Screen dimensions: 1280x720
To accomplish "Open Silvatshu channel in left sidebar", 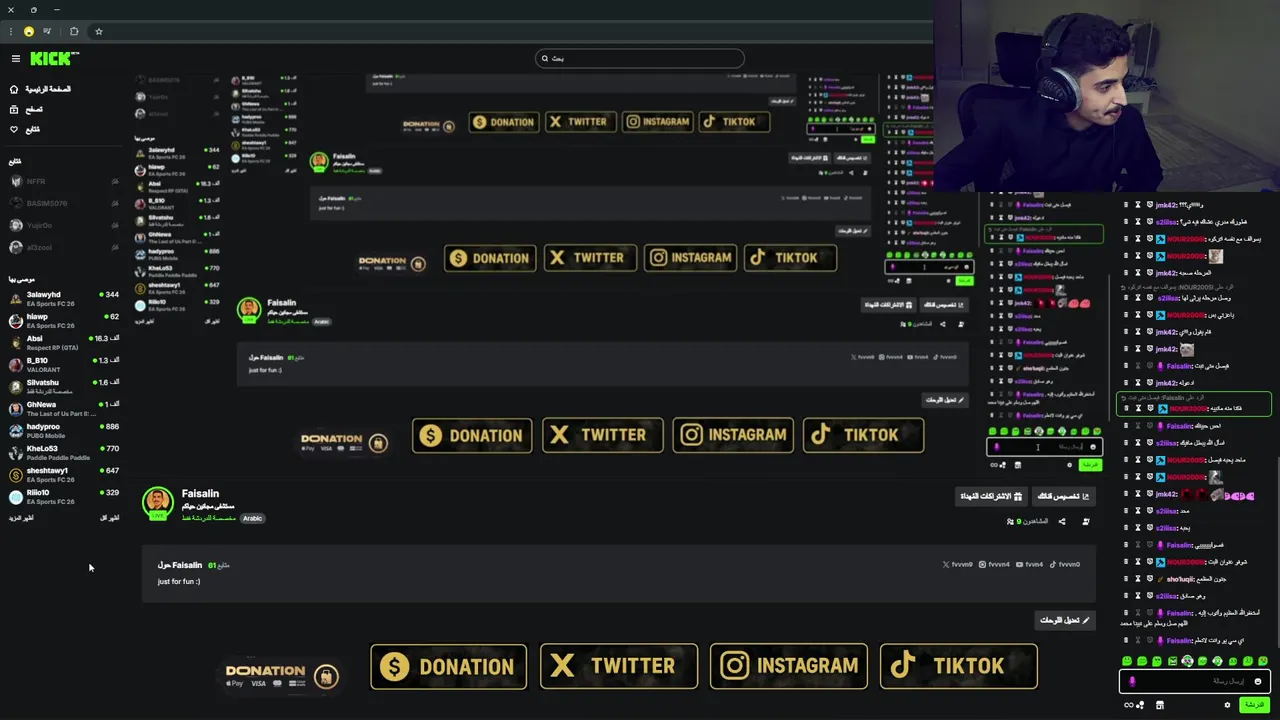I will [64, 387].
